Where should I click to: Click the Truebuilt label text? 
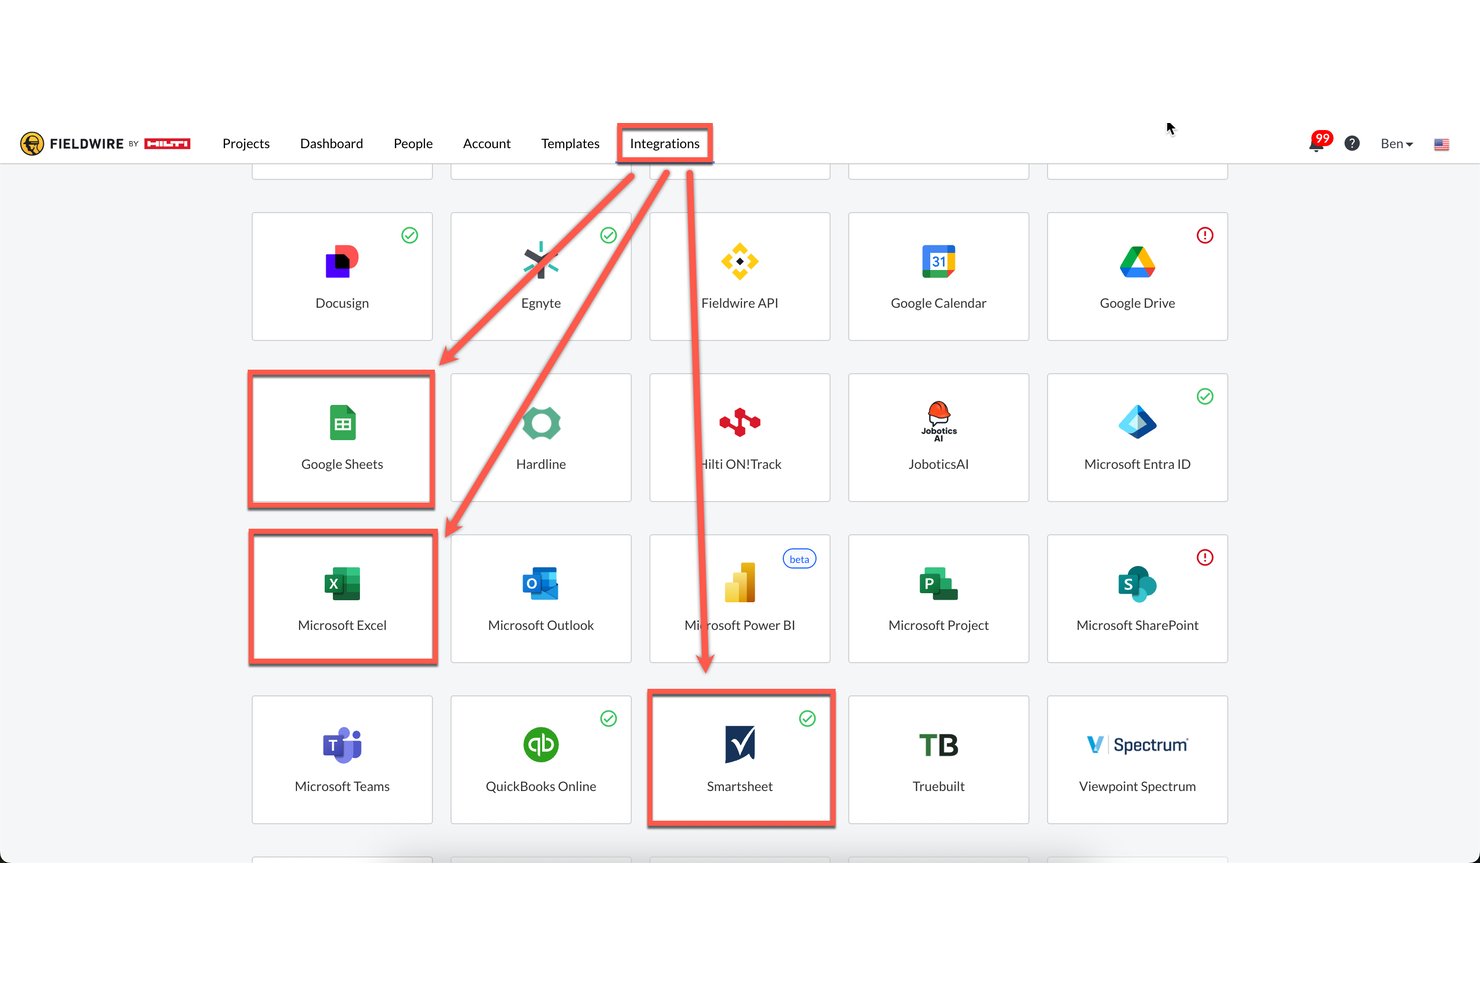pos(939,786)
